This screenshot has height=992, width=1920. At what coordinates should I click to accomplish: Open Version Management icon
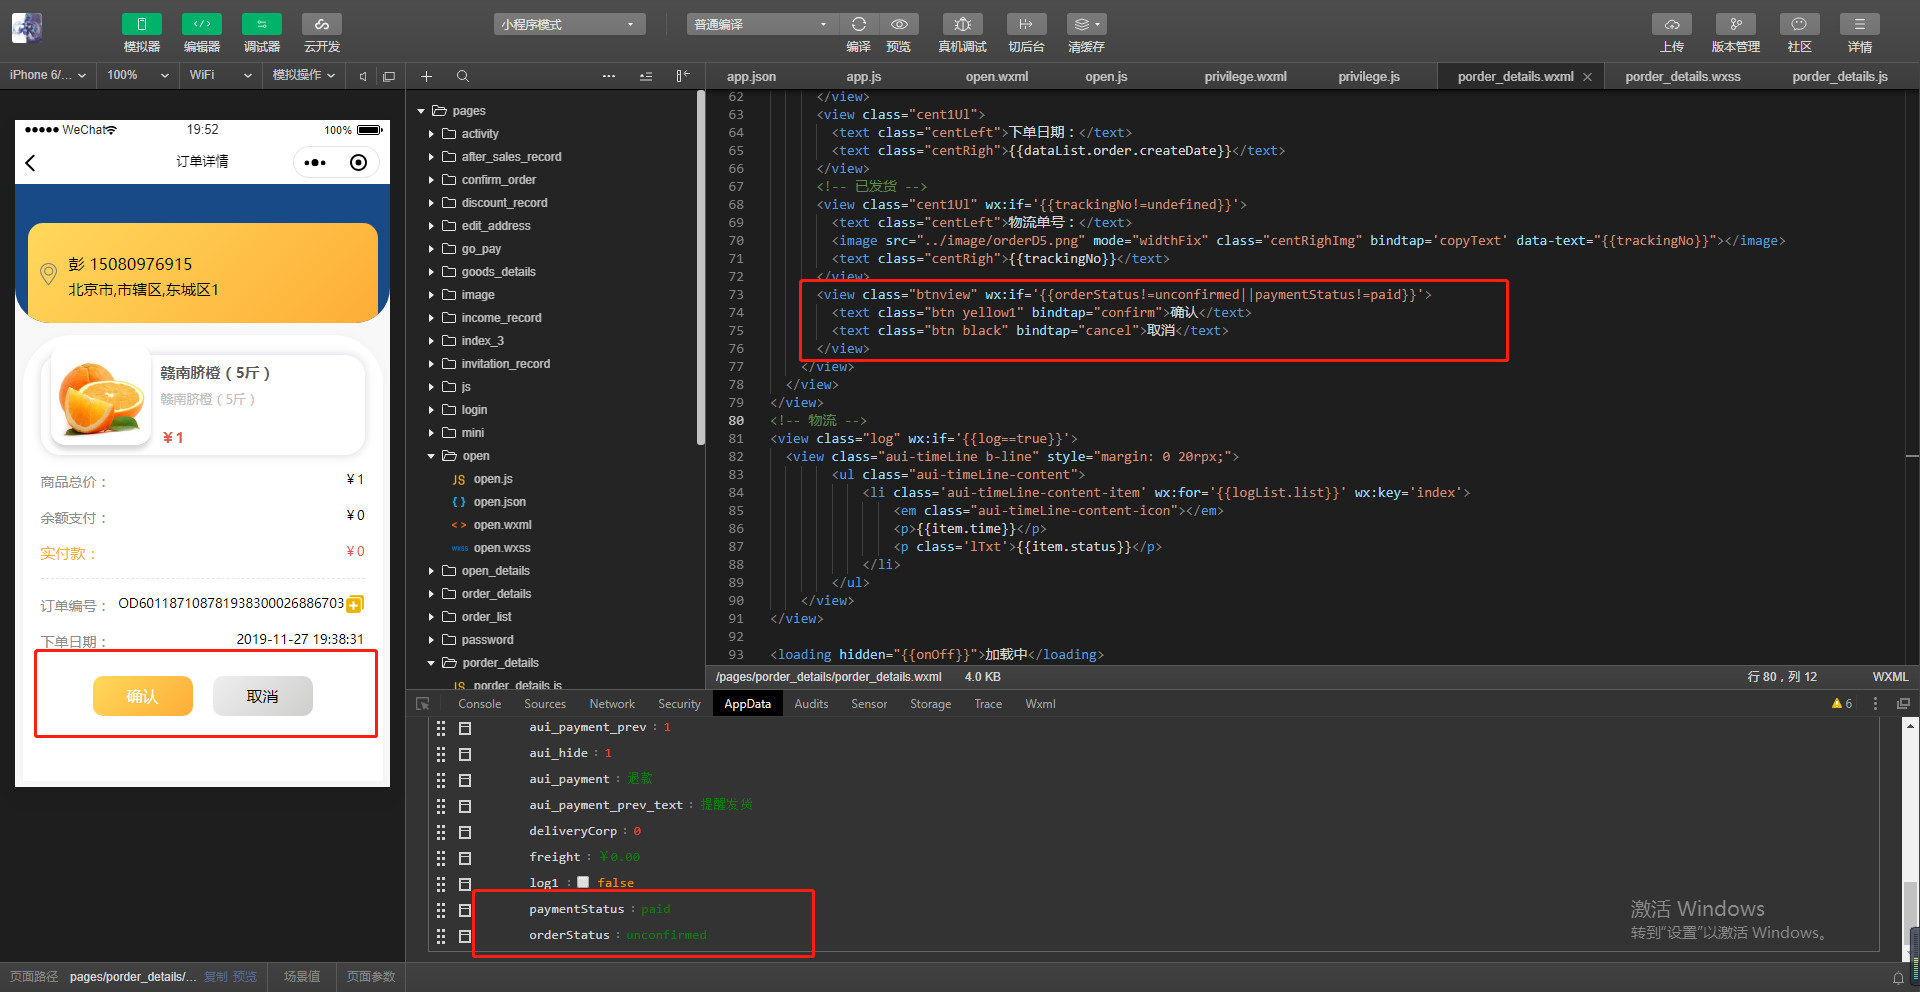[x=1735, y=24]
